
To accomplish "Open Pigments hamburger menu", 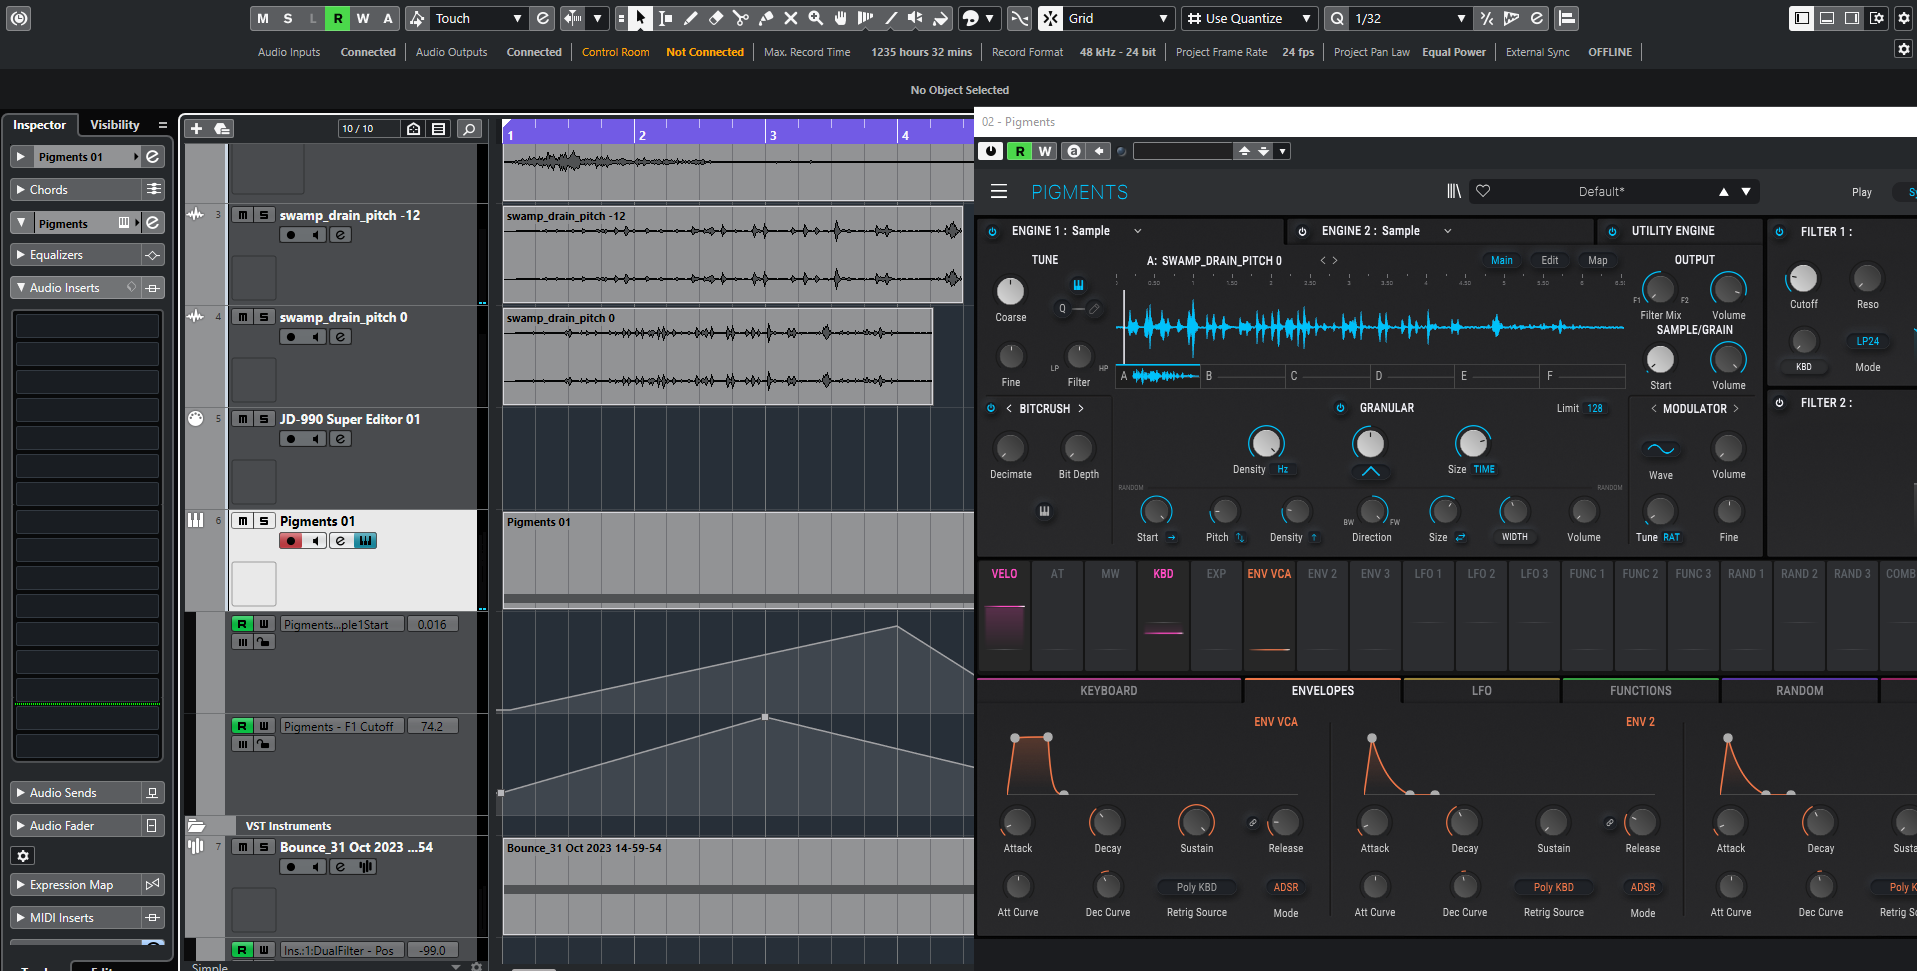I will tap(998, 191).
